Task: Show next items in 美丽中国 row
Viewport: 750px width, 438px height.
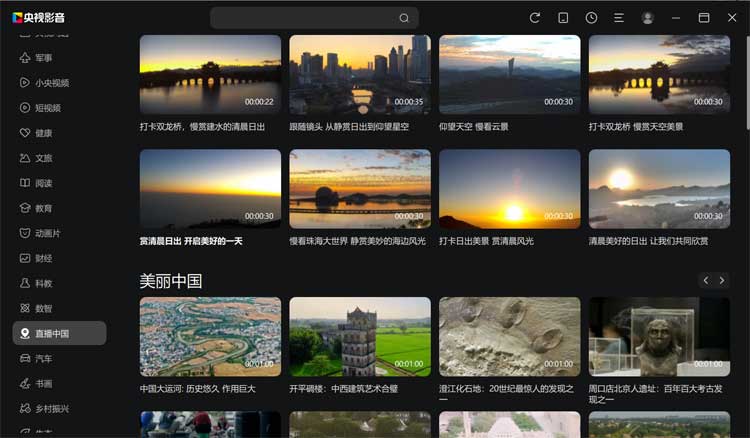Action: 722,281
